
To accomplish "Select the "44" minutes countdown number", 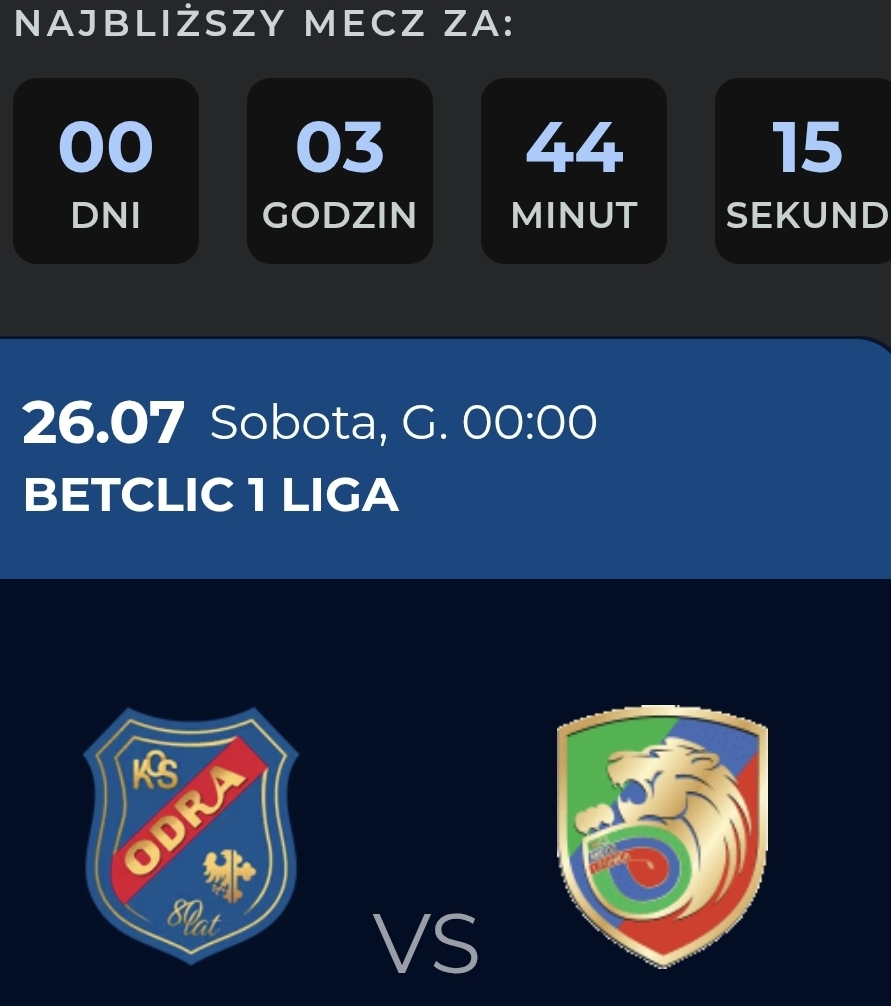I will click(x=574, y=148).
